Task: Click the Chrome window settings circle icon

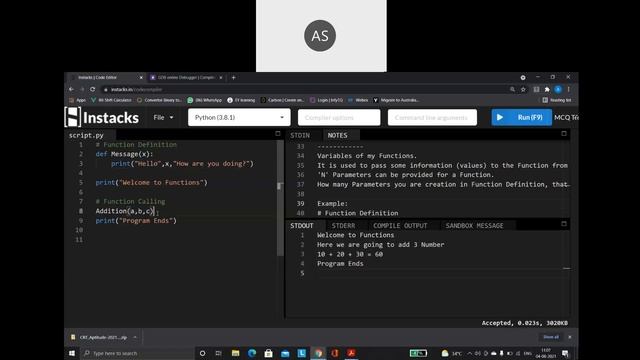Action: click(x=523, y=78)
